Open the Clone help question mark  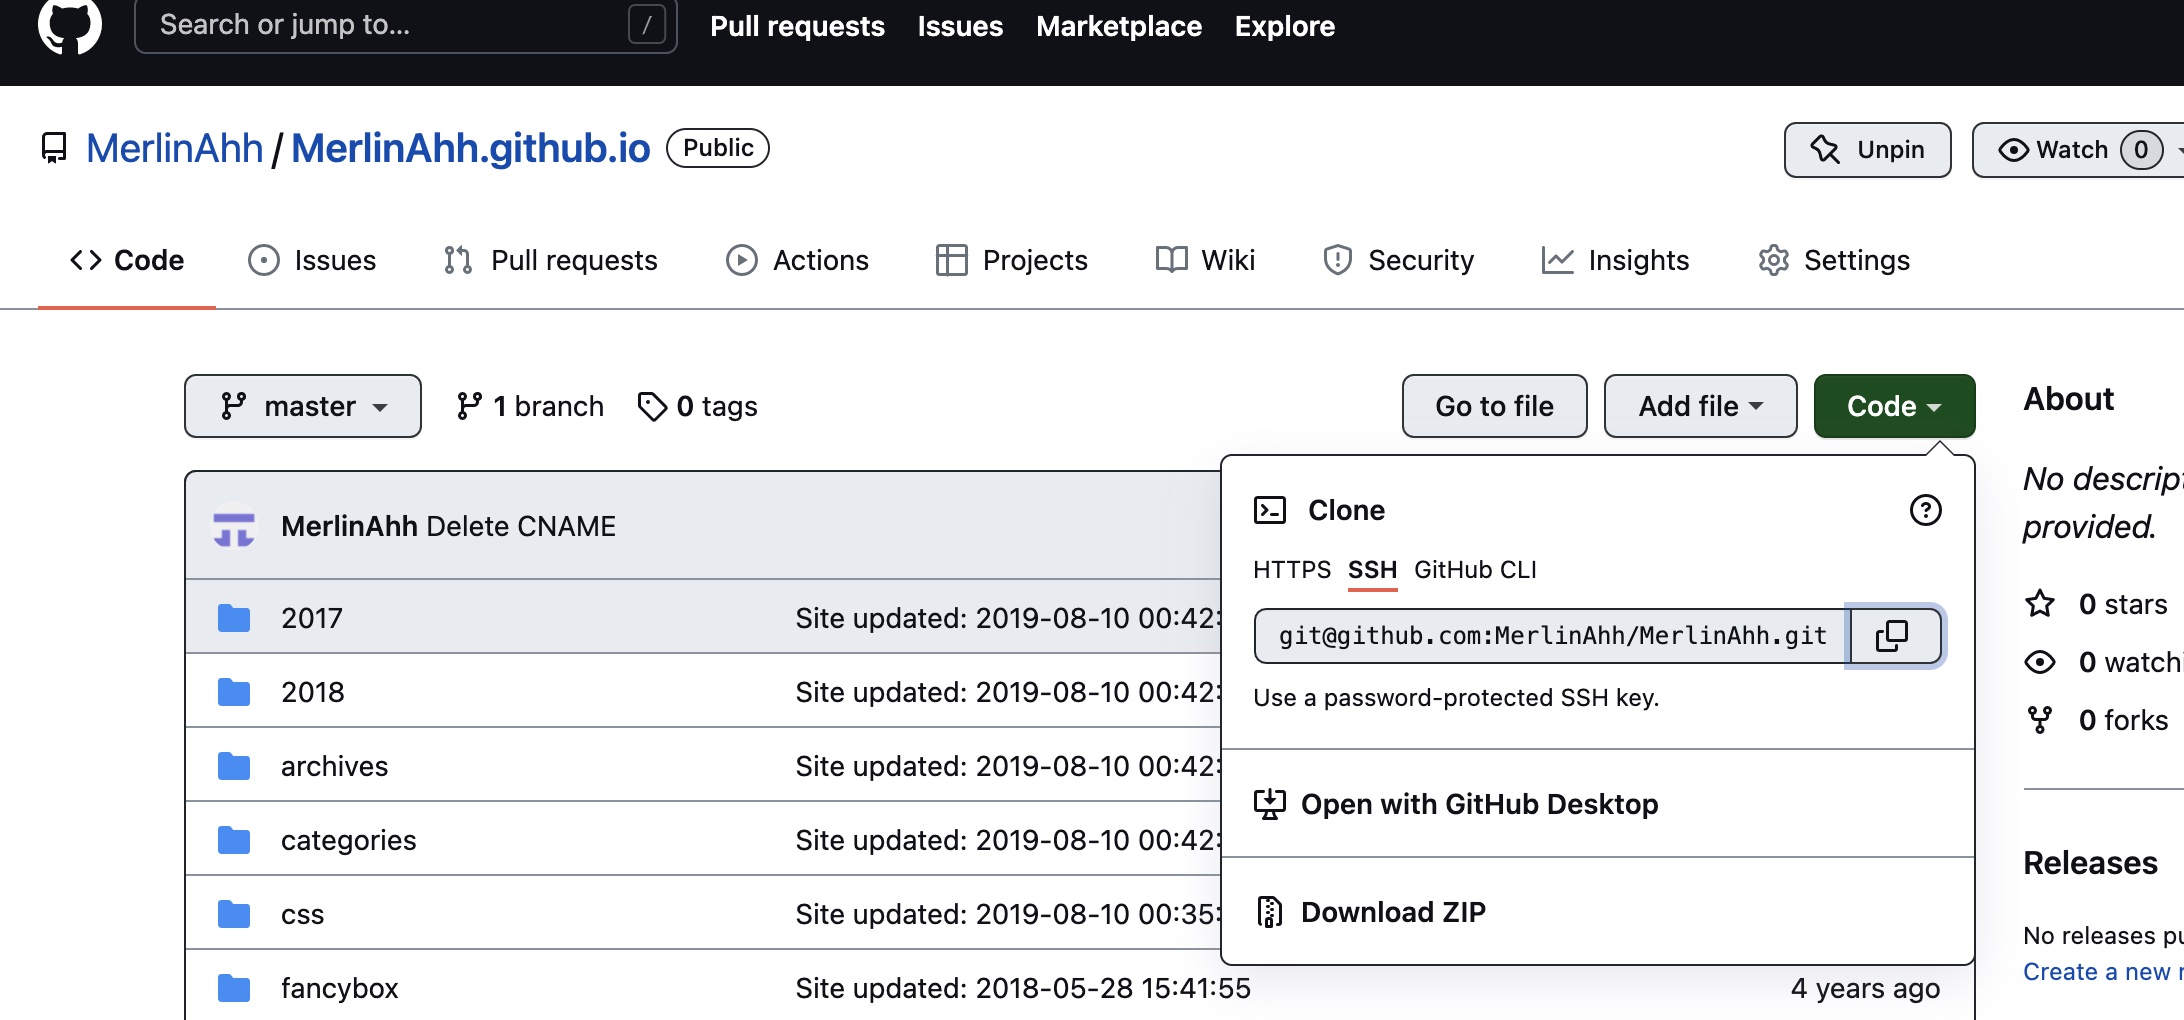coord(1925,510)
